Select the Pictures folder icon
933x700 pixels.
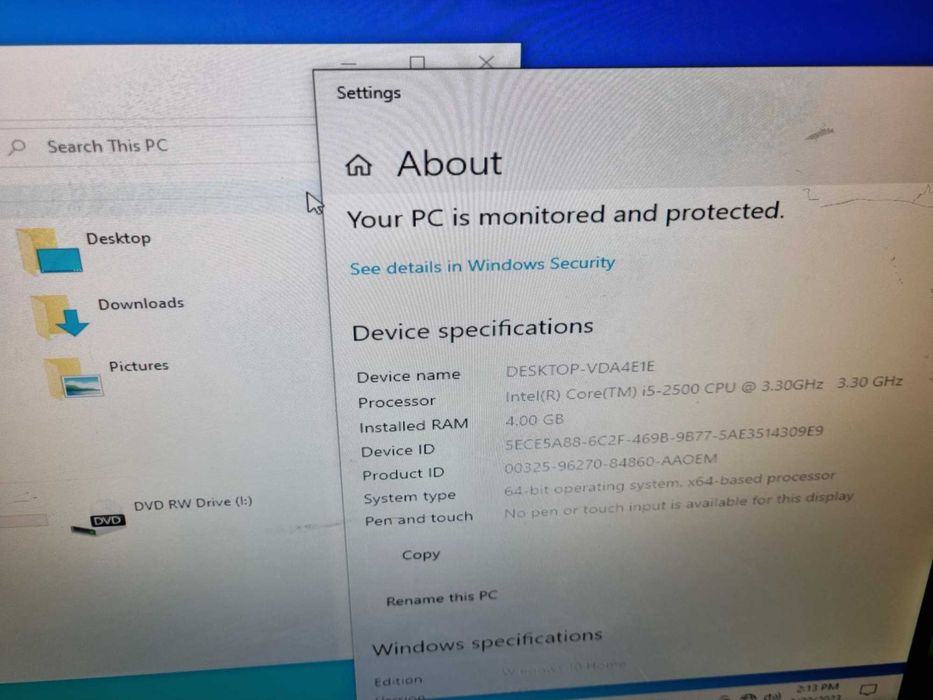(73, 377)
